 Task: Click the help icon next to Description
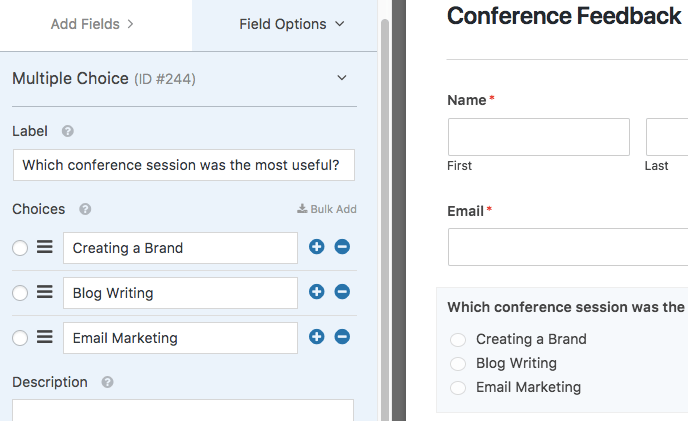tap(107, 382)
